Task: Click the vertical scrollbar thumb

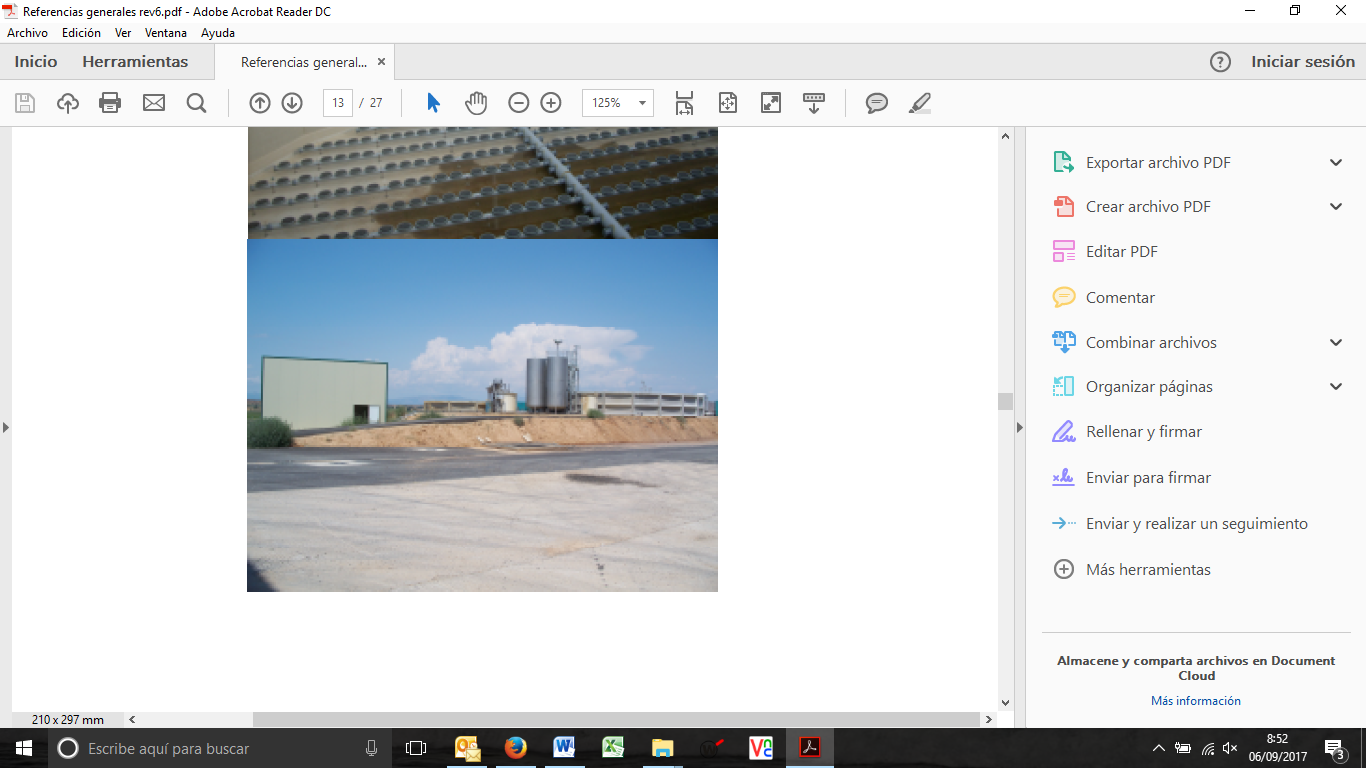Action: 1005,401
